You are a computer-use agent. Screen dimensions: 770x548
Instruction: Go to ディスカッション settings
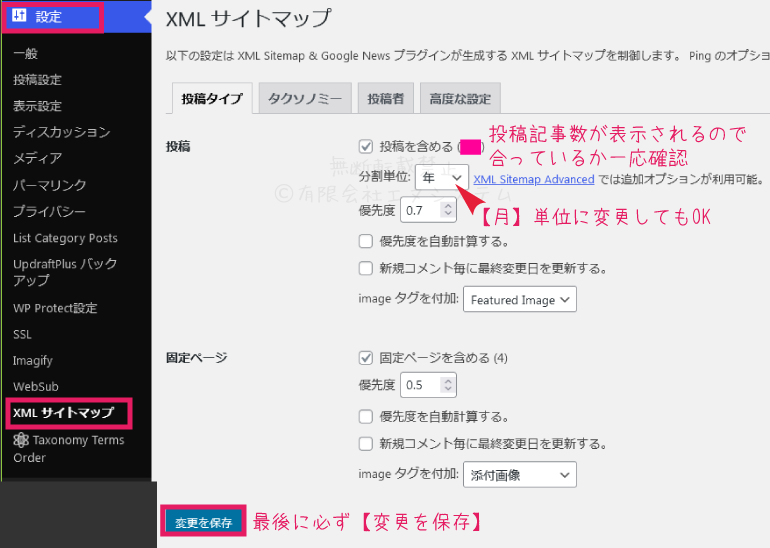[61, 132]
